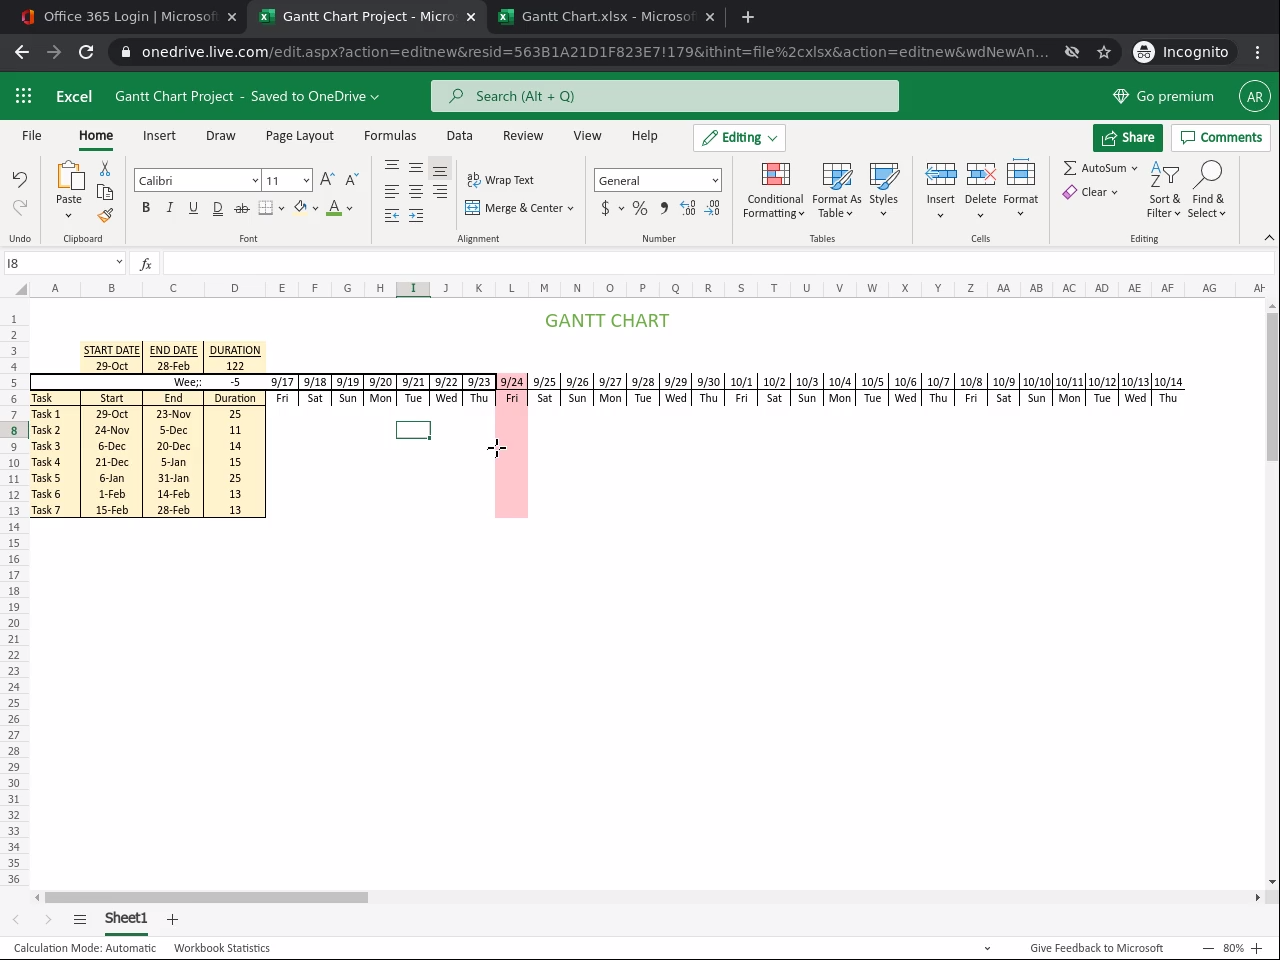
Task: Align text left in cell
Action: pos(392,192)
